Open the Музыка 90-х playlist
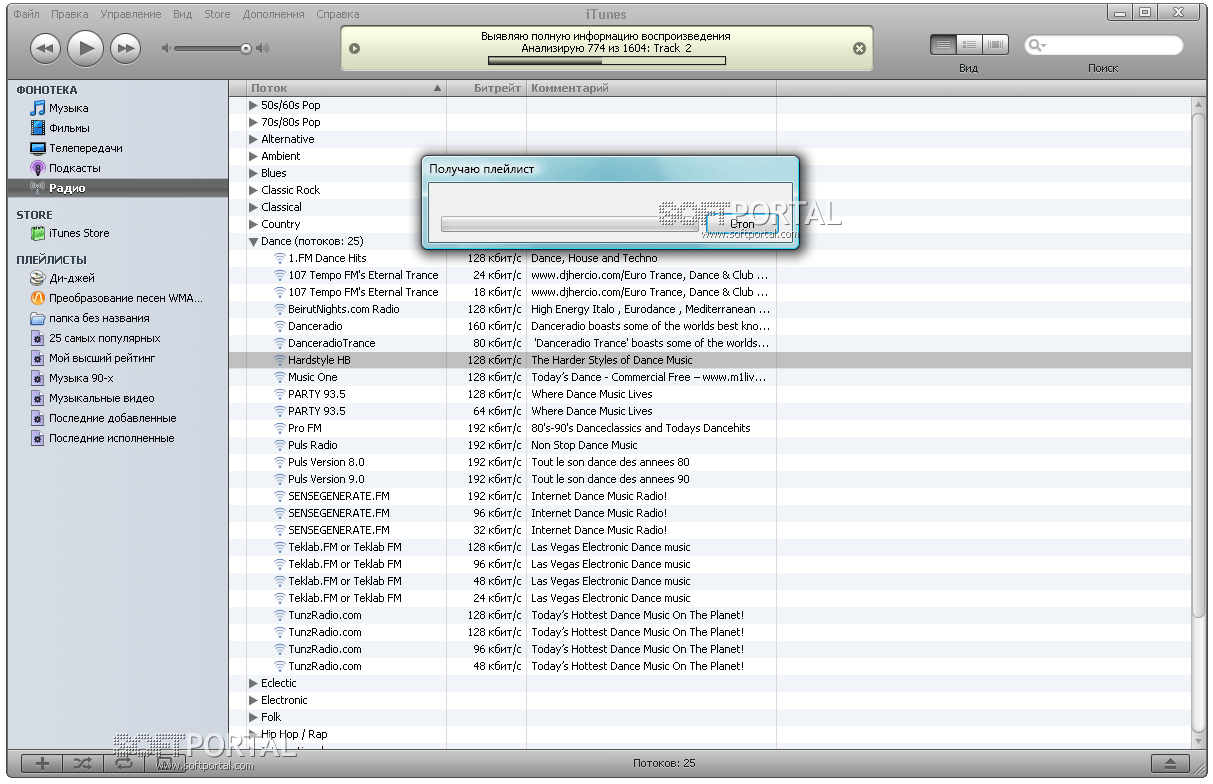Screen dimensions: 1213x784 pyautogui.click(x=81, y=378)
